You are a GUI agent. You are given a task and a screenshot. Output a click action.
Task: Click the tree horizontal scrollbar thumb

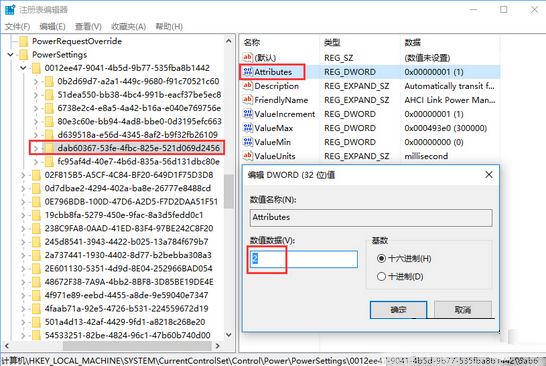(137, 346)
